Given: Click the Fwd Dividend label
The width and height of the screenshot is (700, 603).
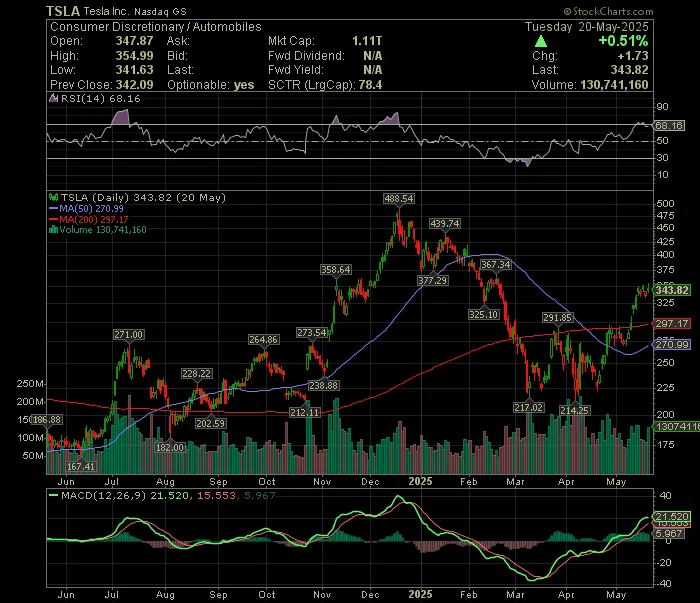Looking at the screenshot, I should [x=306, y=56].
